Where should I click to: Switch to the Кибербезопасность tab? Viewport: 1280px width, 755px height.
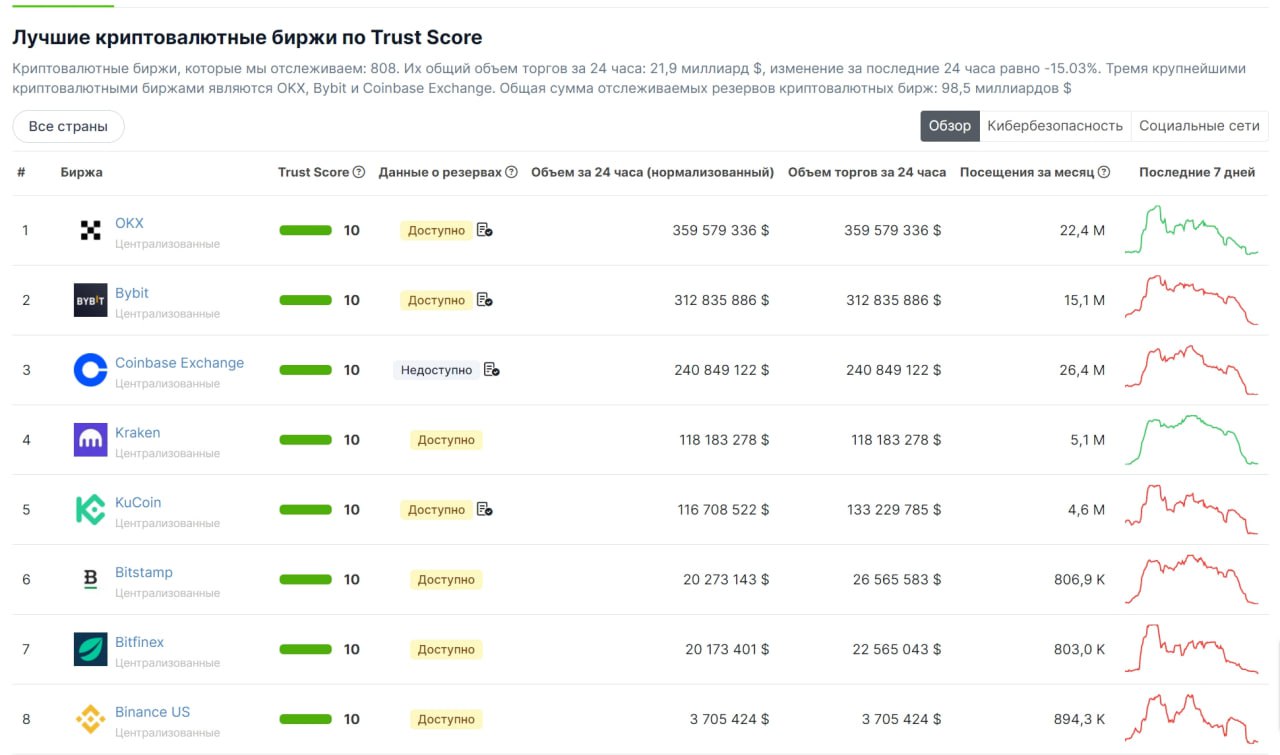[1055, 126]
